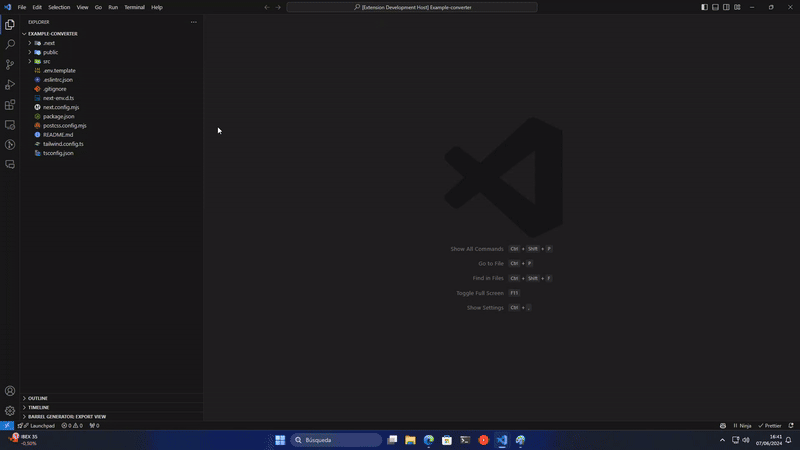This screenshot has height=450, width=800.
Task: Open tailwind.config.ts file
Action: 63,144
